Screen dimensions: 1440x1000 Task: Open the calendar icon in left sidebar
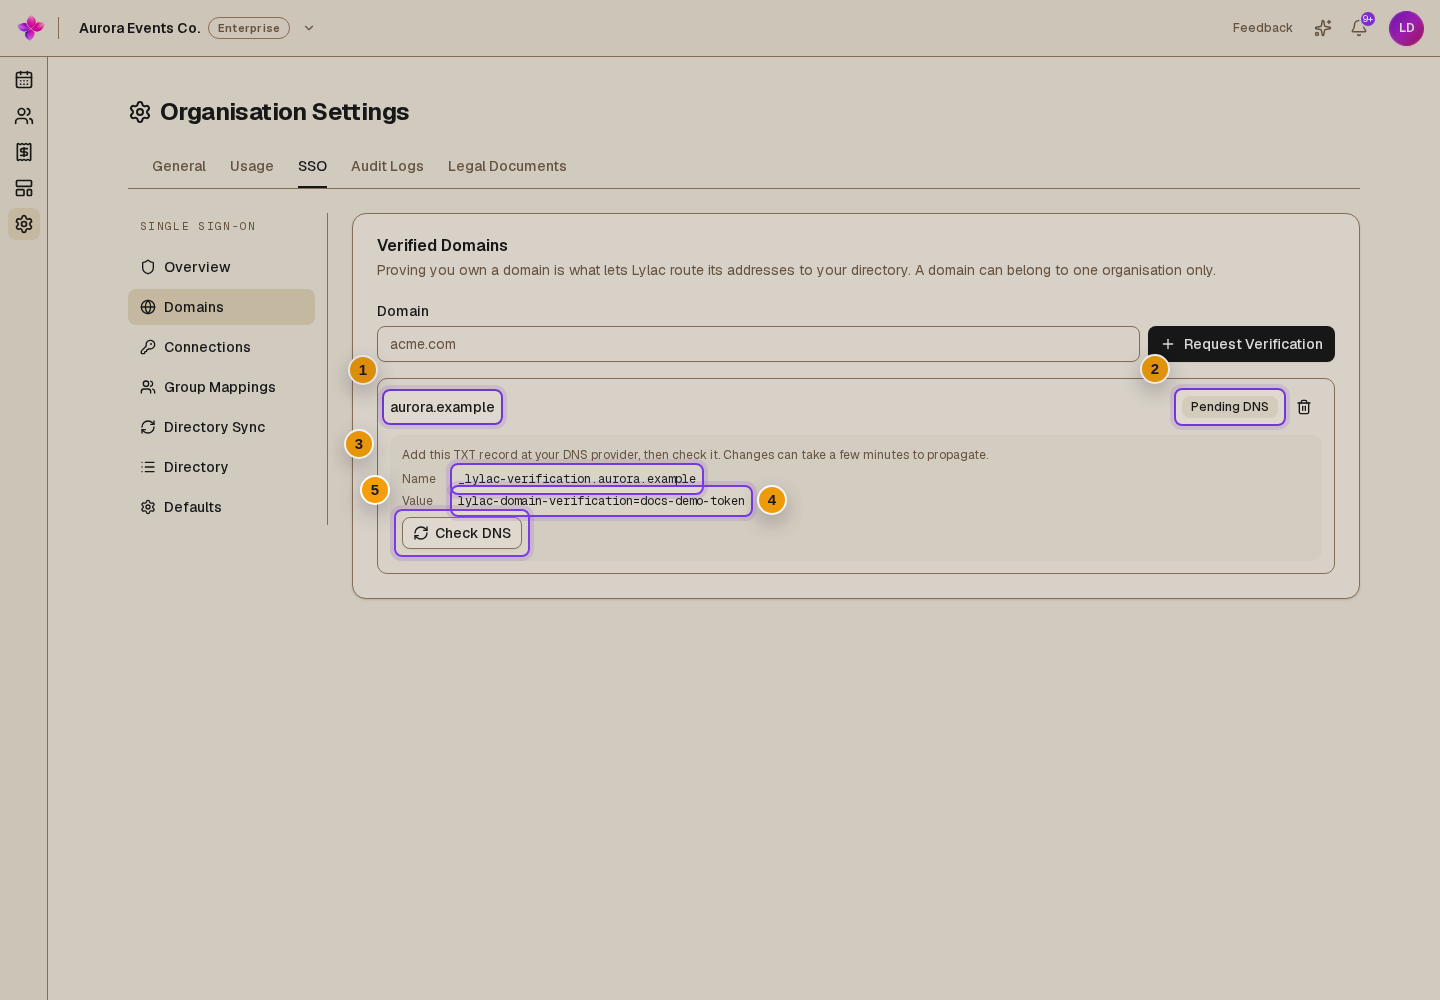coord(24,80)
